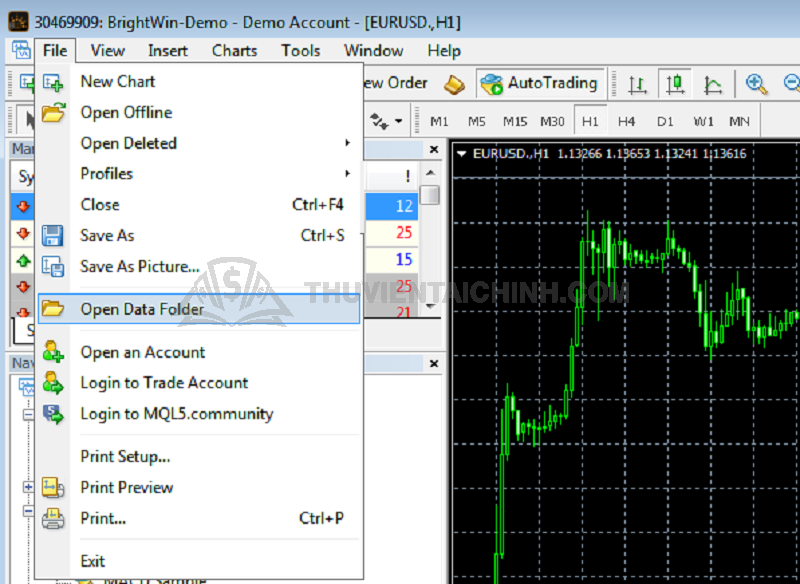Click the zoom in magnifier icon

click(x=757, y=84)
